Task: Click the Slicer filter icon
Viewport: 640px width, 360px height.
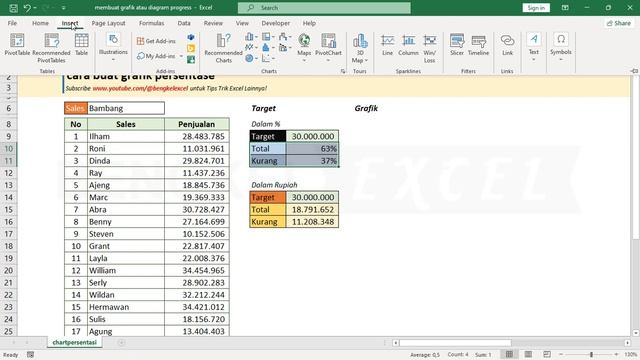Action: 457,45
